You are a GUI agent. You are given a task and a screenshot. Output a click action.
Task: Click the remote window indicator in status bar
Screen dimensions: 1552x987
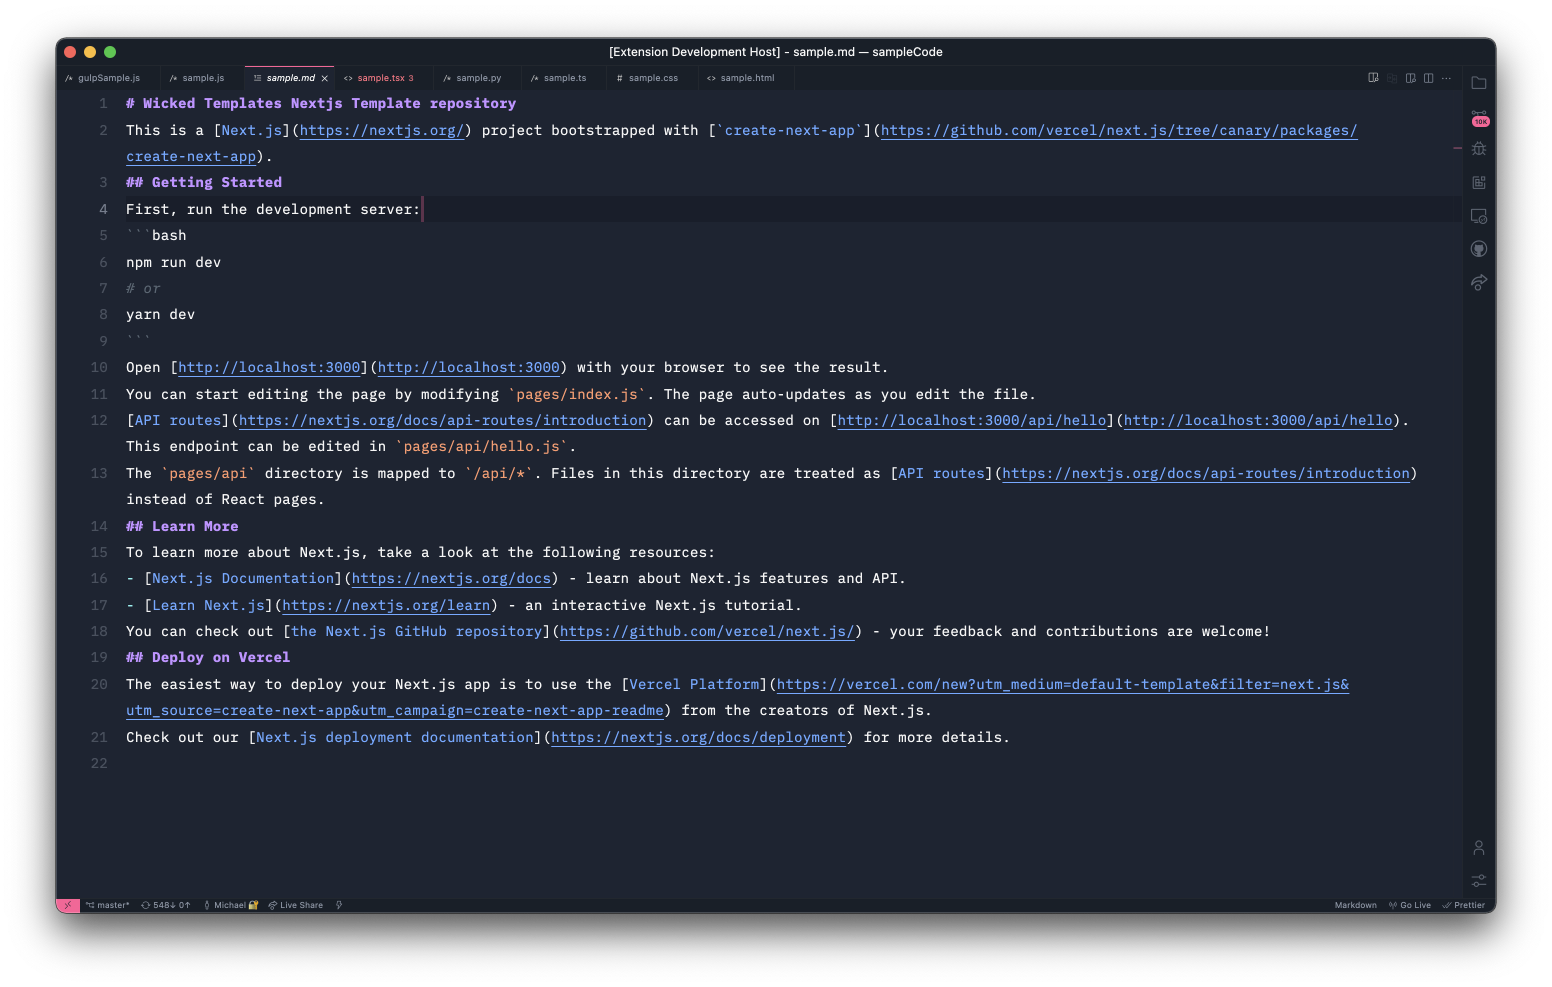[x=68, y=905]
